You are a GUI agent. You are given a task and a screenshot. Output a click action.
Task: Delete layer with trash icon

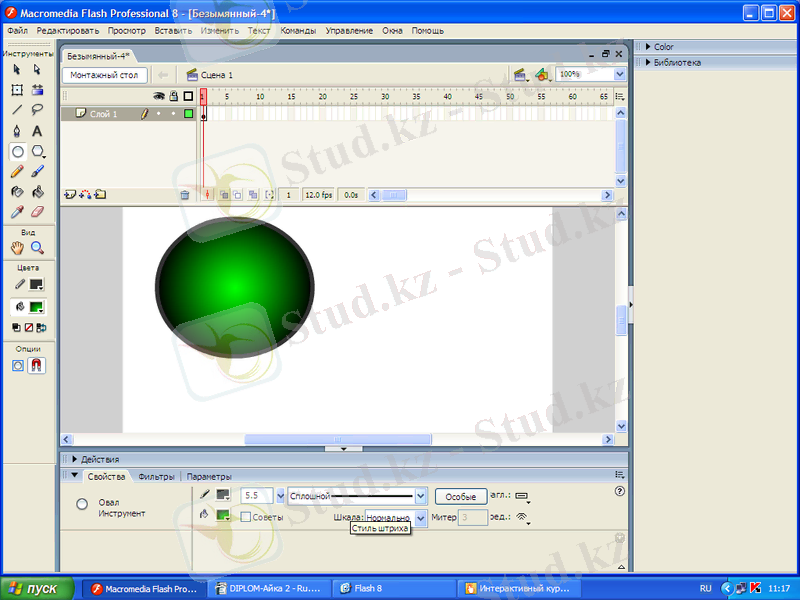[x=185, y=195]
